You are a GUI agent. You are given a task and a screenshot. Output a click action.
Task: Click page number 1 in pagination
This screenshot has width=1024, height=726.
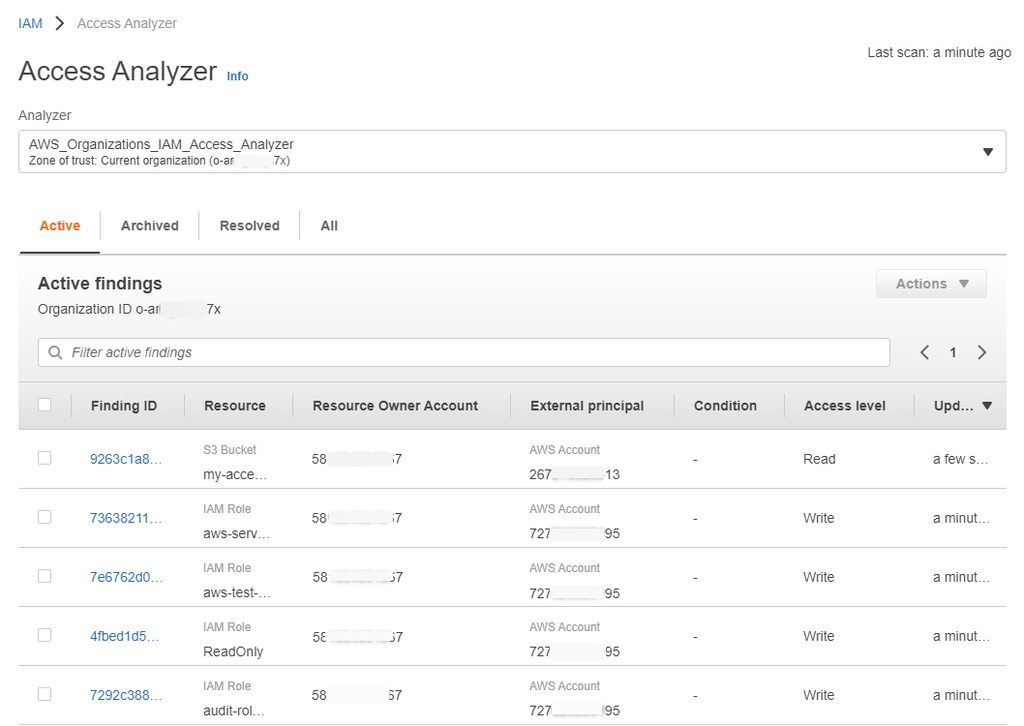click(x=953, y=353)
